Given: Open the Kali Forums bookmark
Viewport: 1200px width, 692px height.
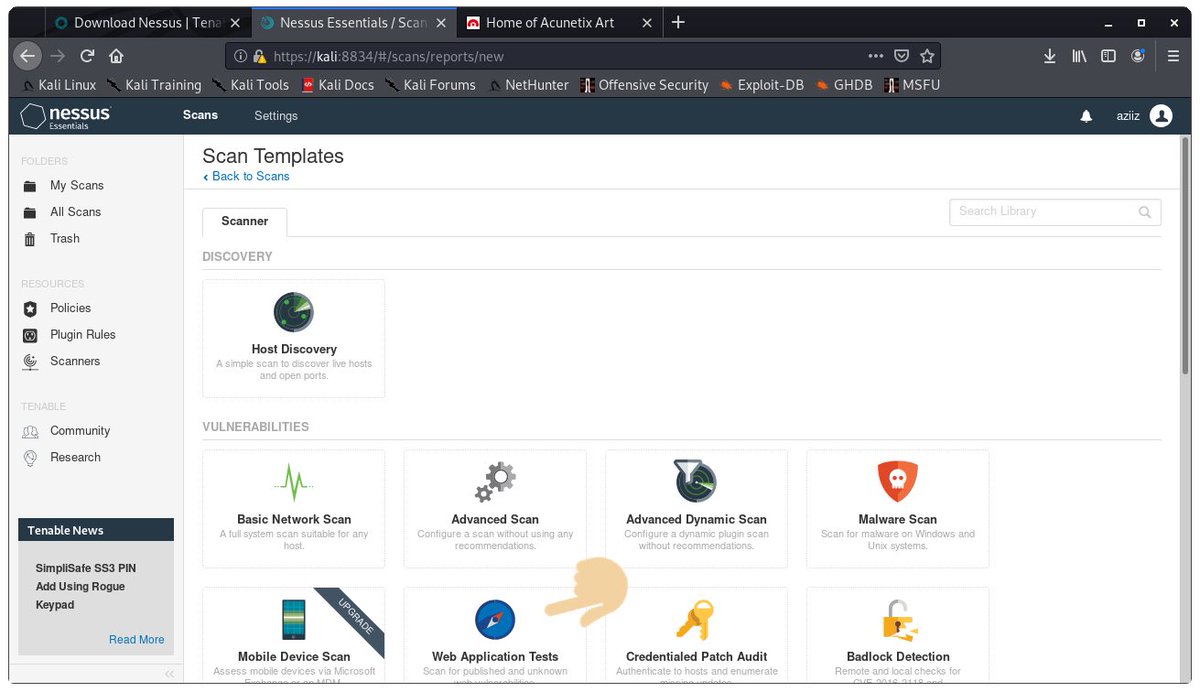Looking at the screenshot, I should [x=431, y=85].
